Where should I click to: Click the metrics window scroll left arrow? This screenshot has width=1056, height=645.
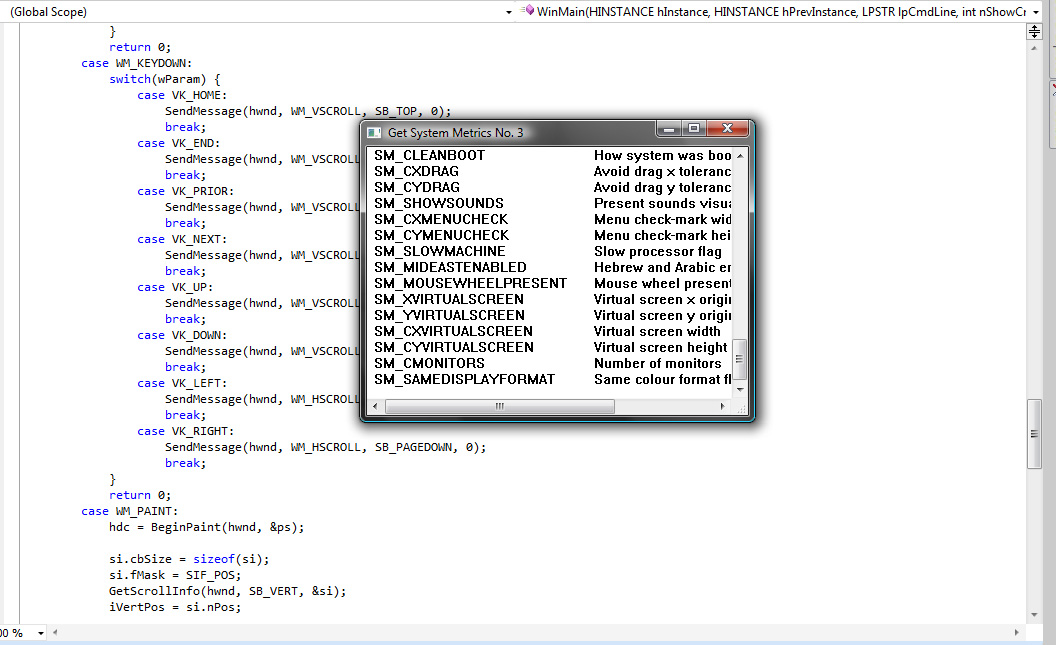click(375, 406)
